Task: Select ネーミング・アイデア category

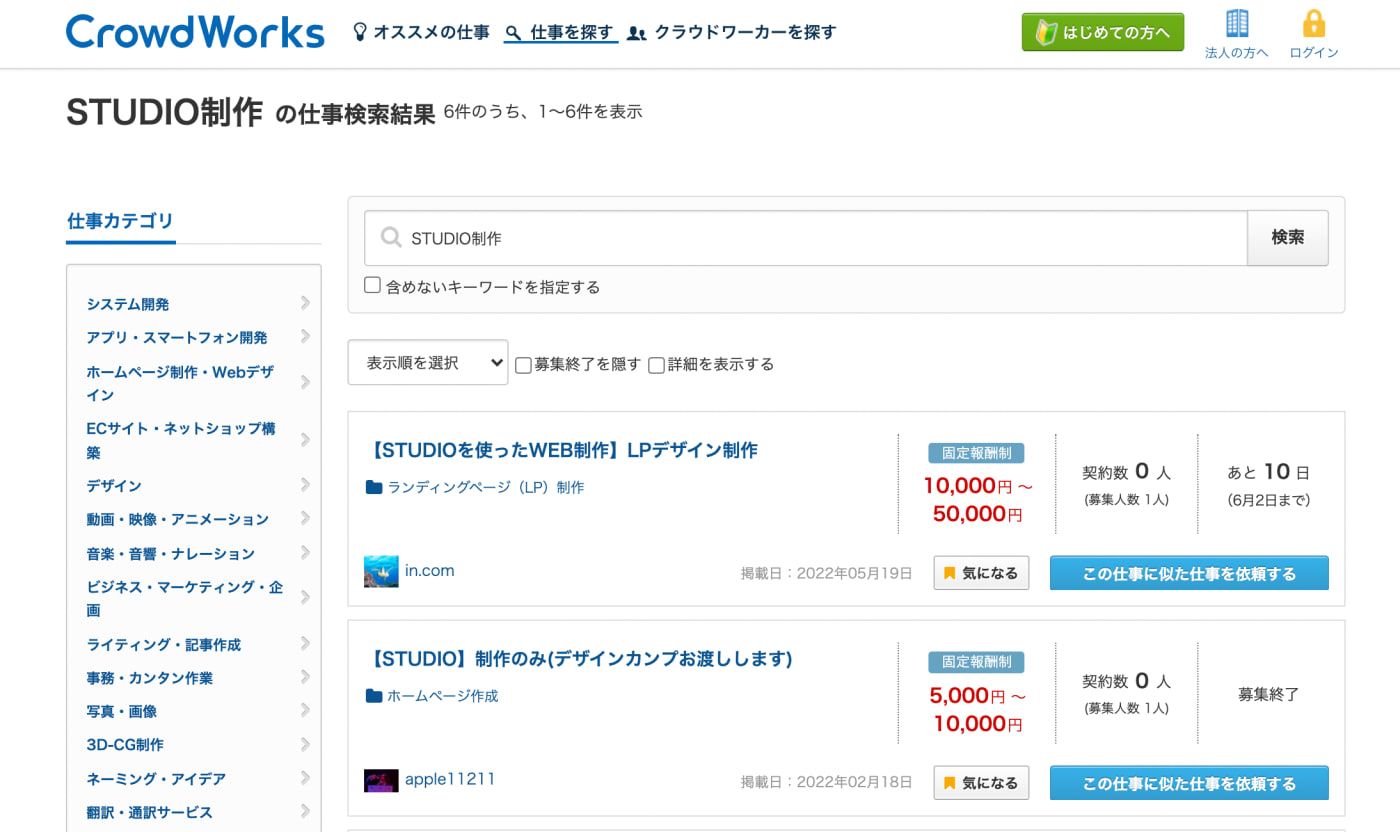Action: point(156,779)
